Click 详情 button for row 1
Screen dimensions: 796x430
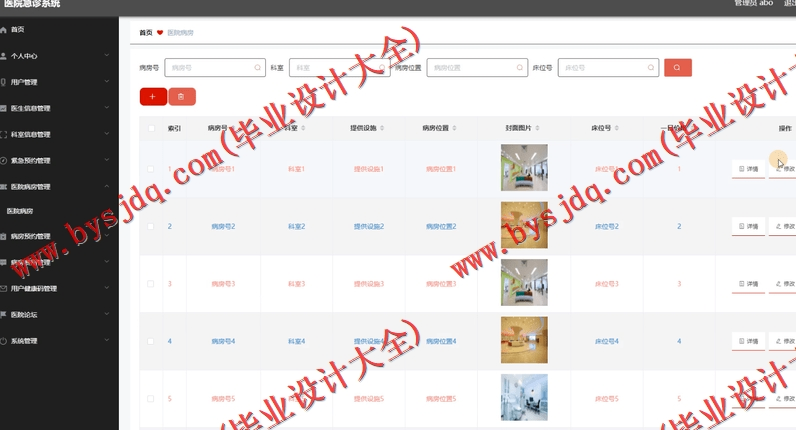click(748, 169)
